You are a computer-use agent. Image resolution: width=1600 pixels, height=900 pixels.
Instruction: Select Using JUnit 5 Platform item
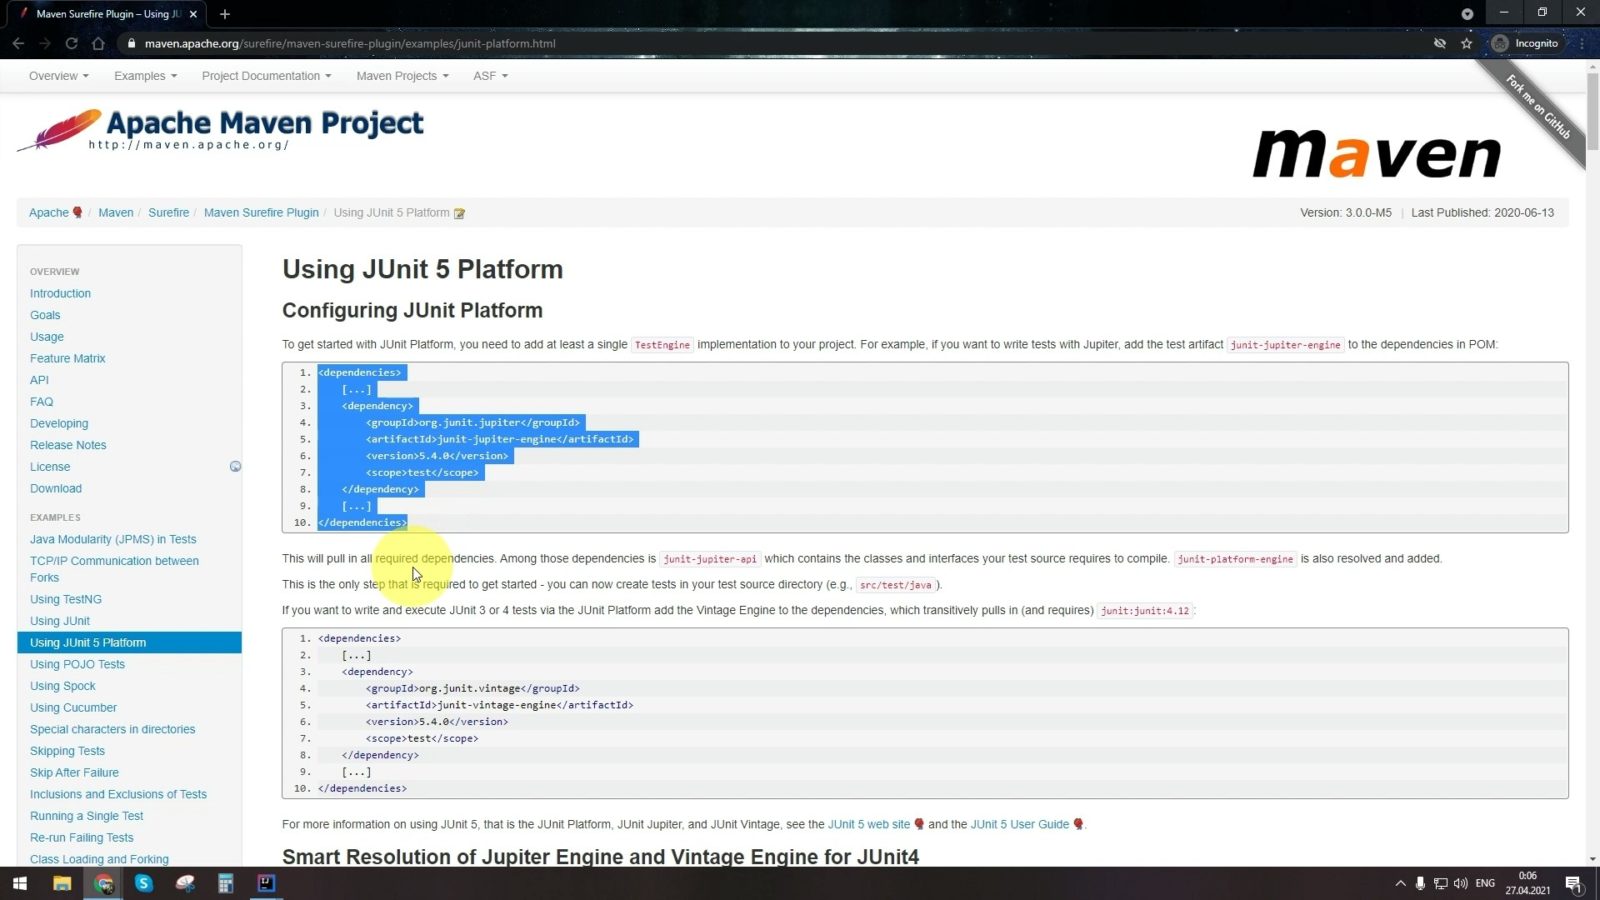pos(129,643)
